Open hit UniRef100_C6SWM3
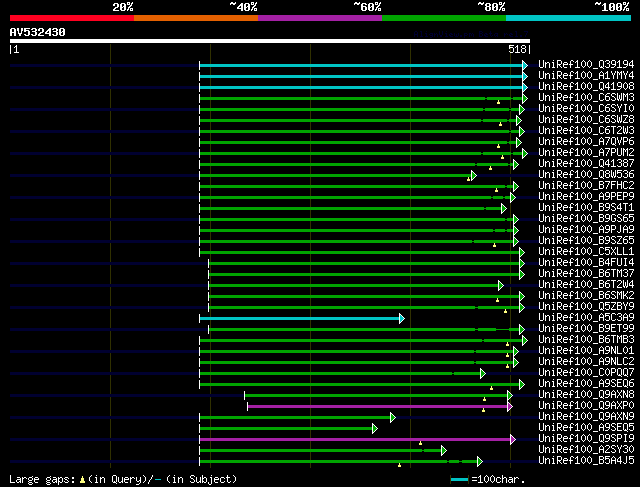The image size is (640, 487). (x=586, y=98)
